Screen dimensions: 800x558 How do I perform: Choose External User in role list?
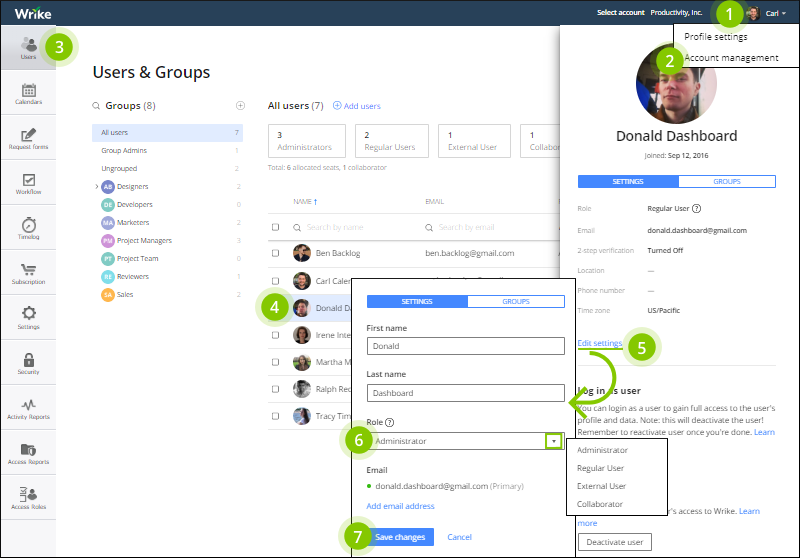click(601, 486)
